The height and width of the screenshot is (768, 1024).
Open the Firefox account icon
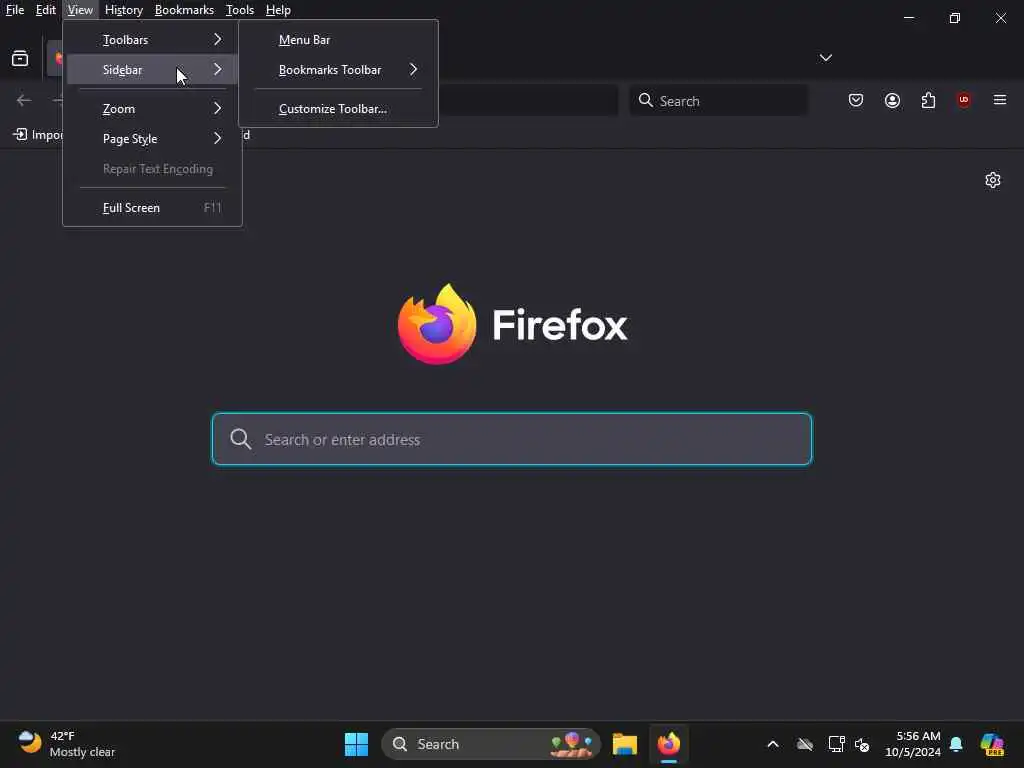[892, 101]
